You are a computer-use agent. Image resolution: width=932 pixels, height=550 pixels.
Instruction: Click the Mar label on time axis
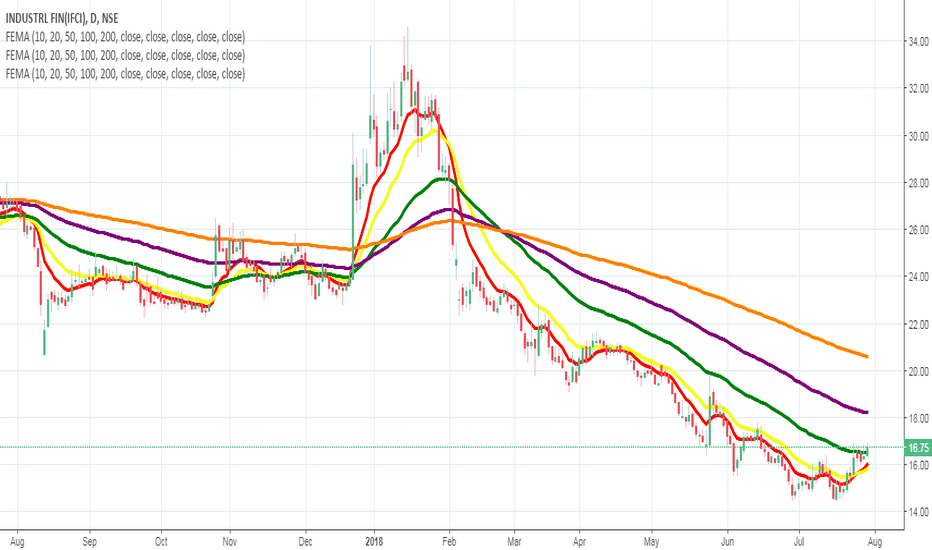point(514,542)
